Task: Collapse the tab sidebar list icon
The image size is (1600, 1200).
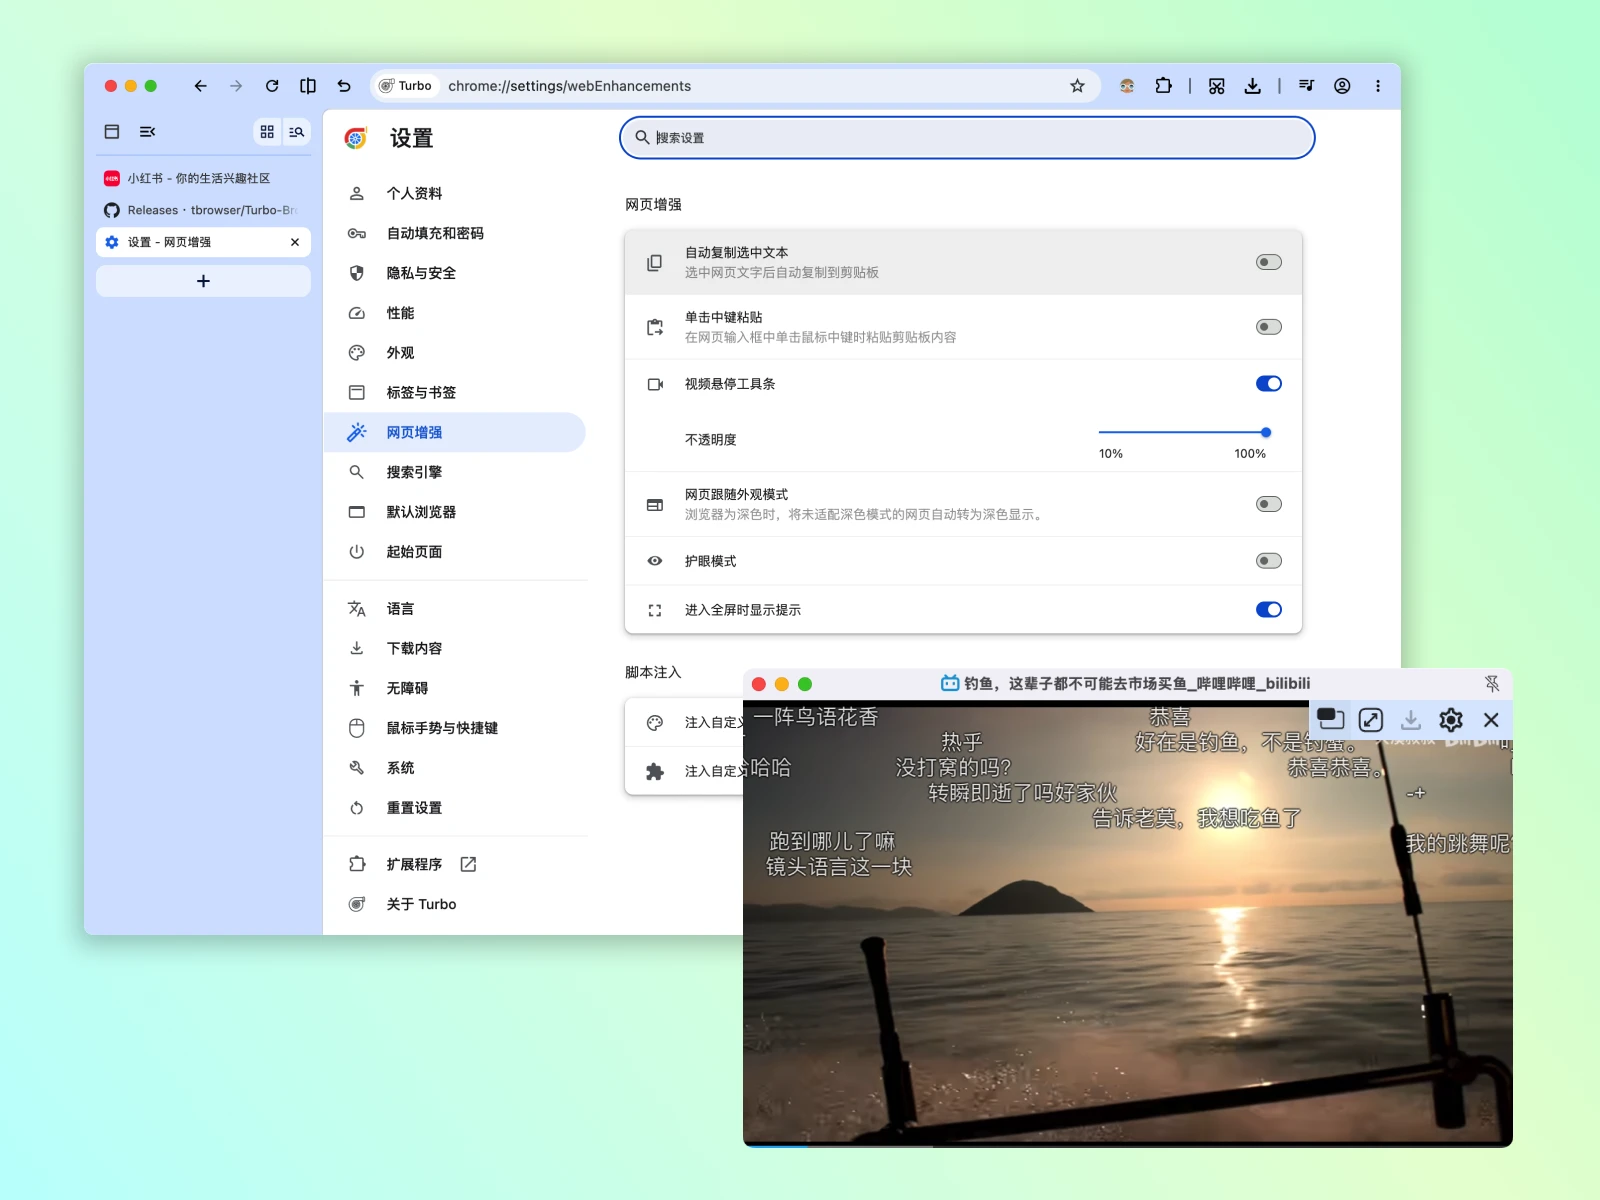Action: 147,131
